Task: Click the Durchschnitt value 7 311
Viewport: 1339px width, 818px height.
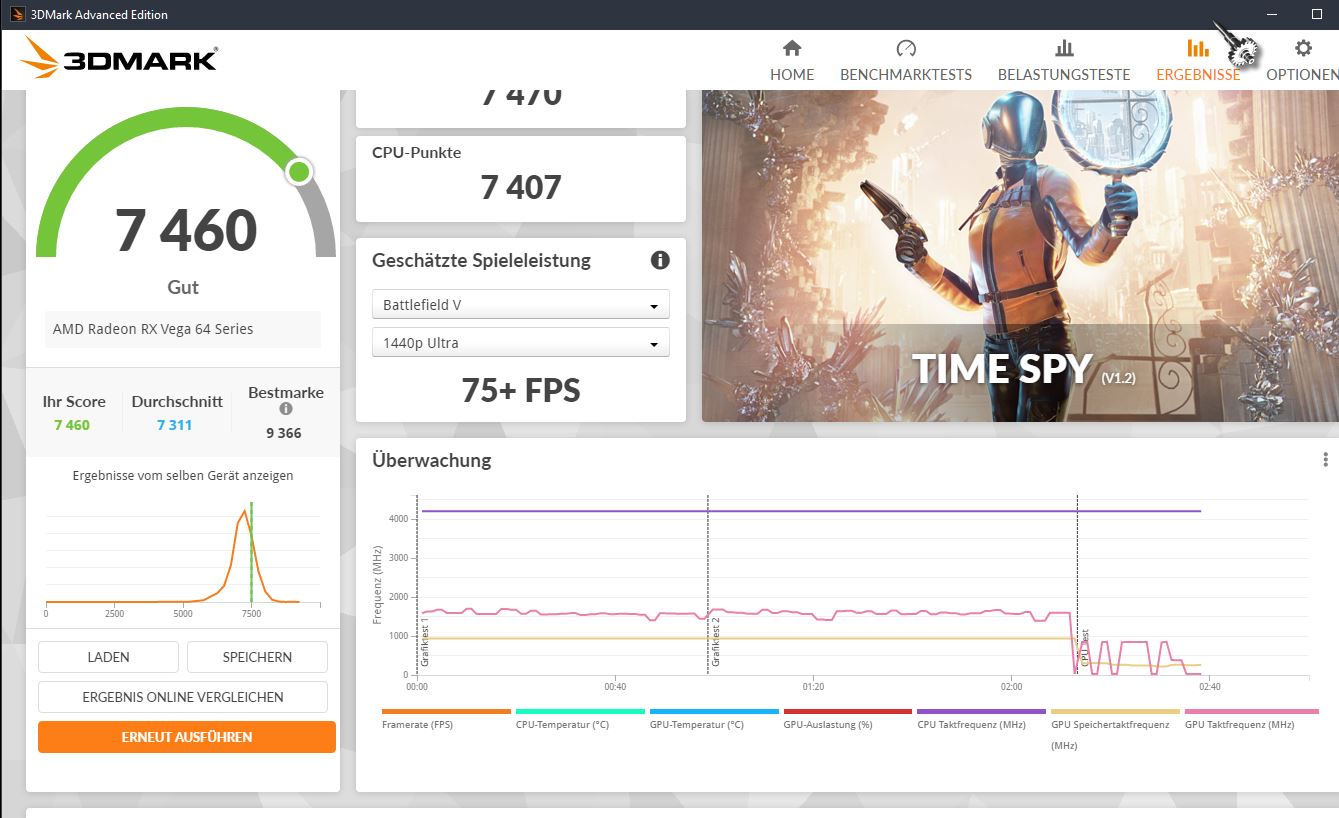Action: [x=175, y=425]
